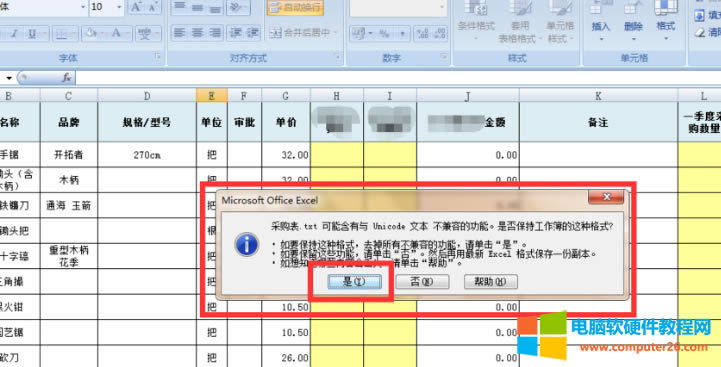721x367 pixels.
Task: Click the 备注 header cell
Action: pos(598,122)
